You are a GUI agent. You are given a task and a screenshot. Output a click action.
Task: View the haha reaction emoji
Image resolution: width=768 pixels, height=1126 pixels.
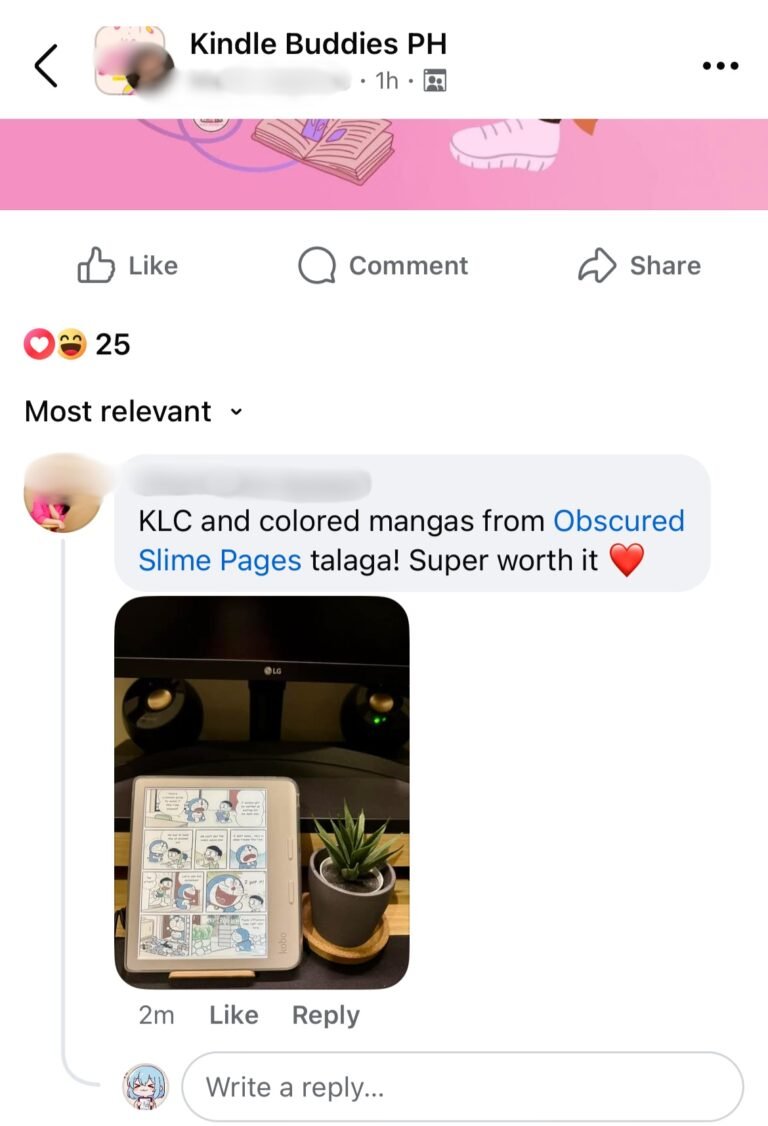[x=71, y=344]
